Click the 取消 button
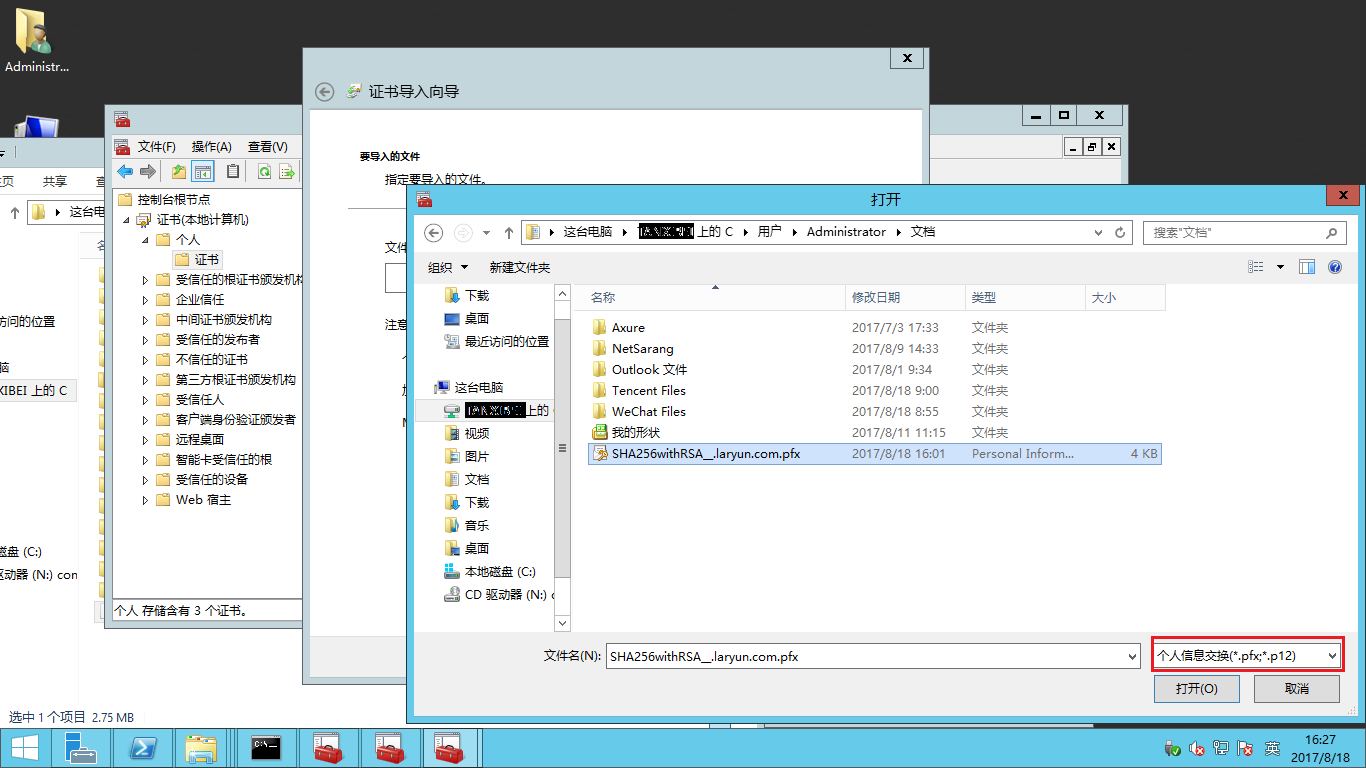The height and width of the screenshot is (768, 1366). click(1296, 689)
